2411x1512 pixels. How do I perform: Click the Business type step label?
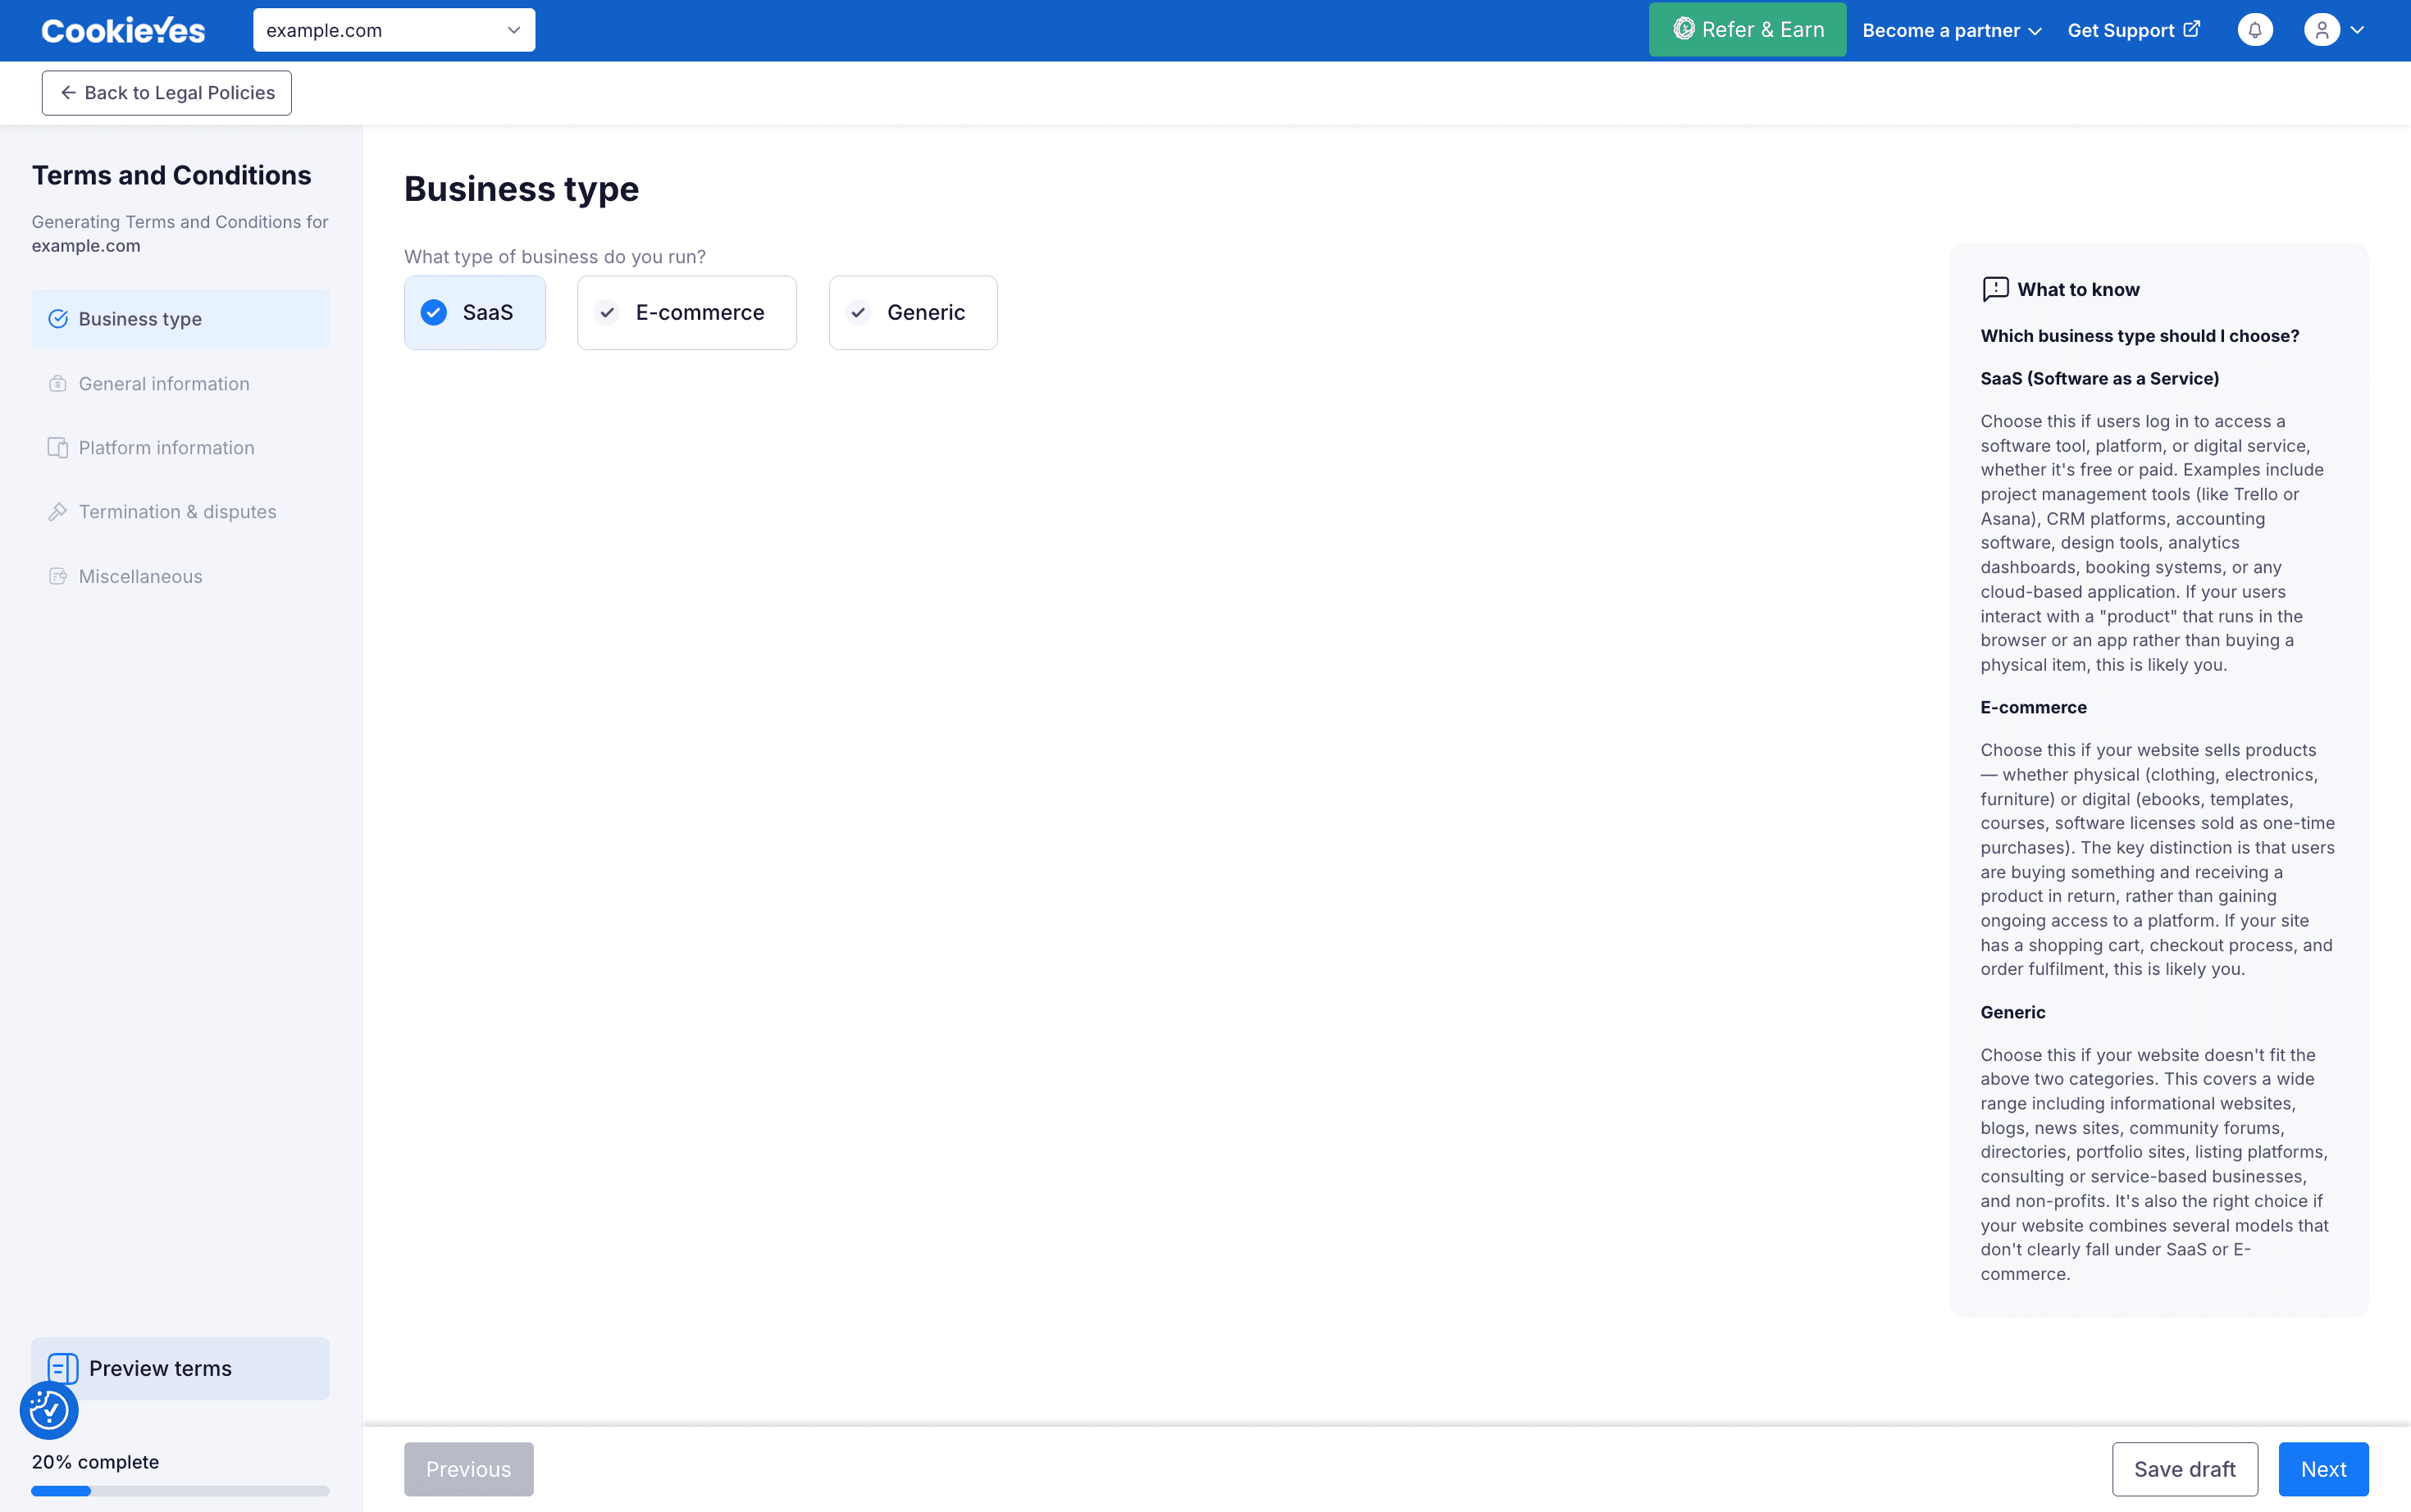pyautogui.click(x=140, y=319)
